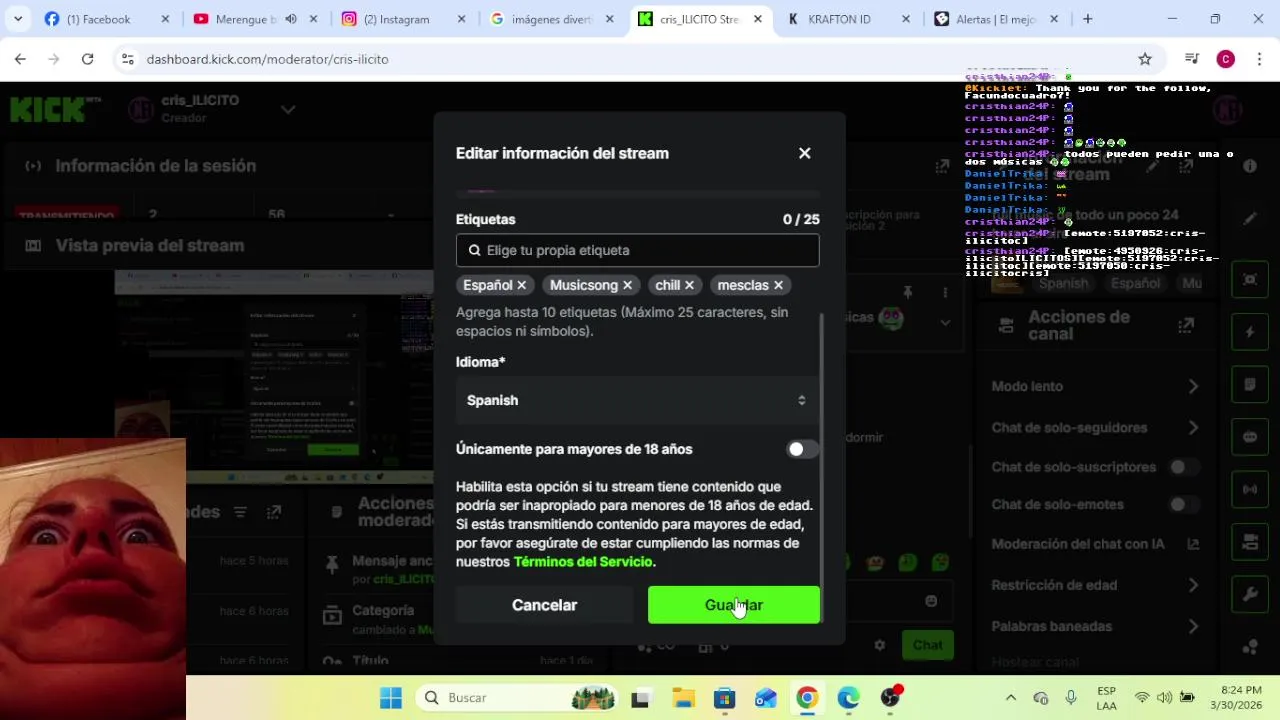Bookmark this page with the star
This screenshot has width=1280, height=720.
click(1145, 59)
